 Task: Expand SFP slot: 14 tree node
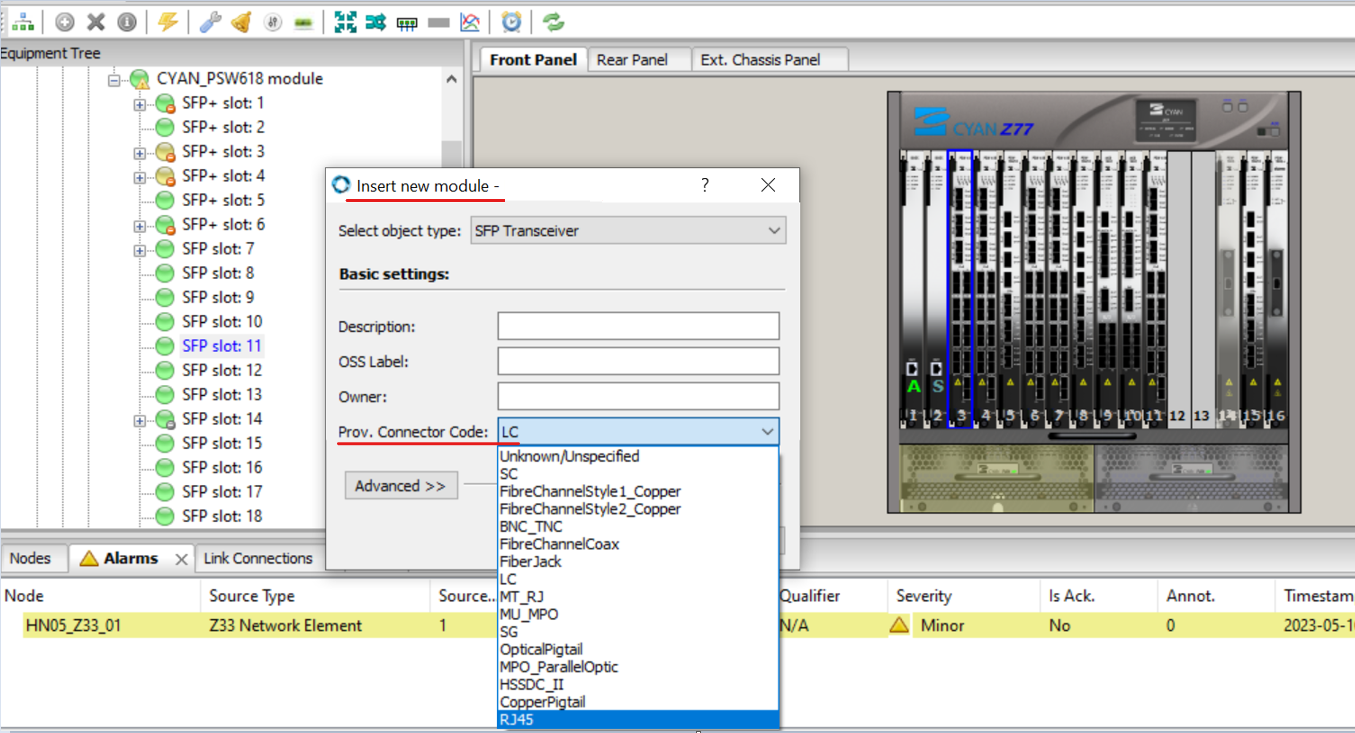[x=139, y=419]
